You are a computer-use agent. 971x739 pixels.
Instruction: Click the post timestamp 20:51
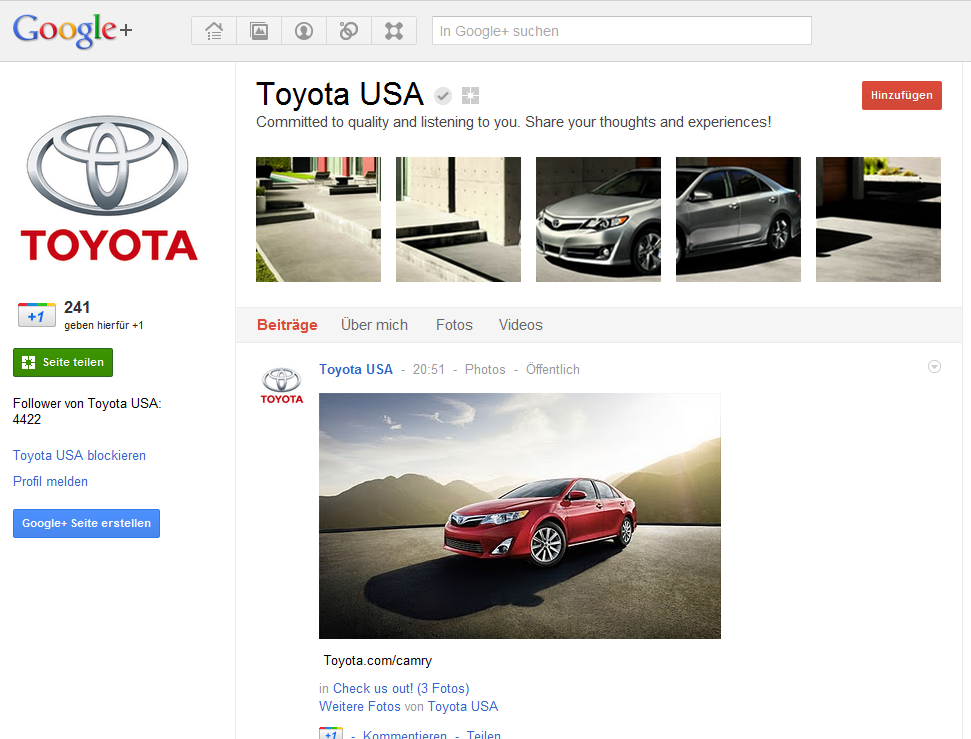(x=429, y=369)
